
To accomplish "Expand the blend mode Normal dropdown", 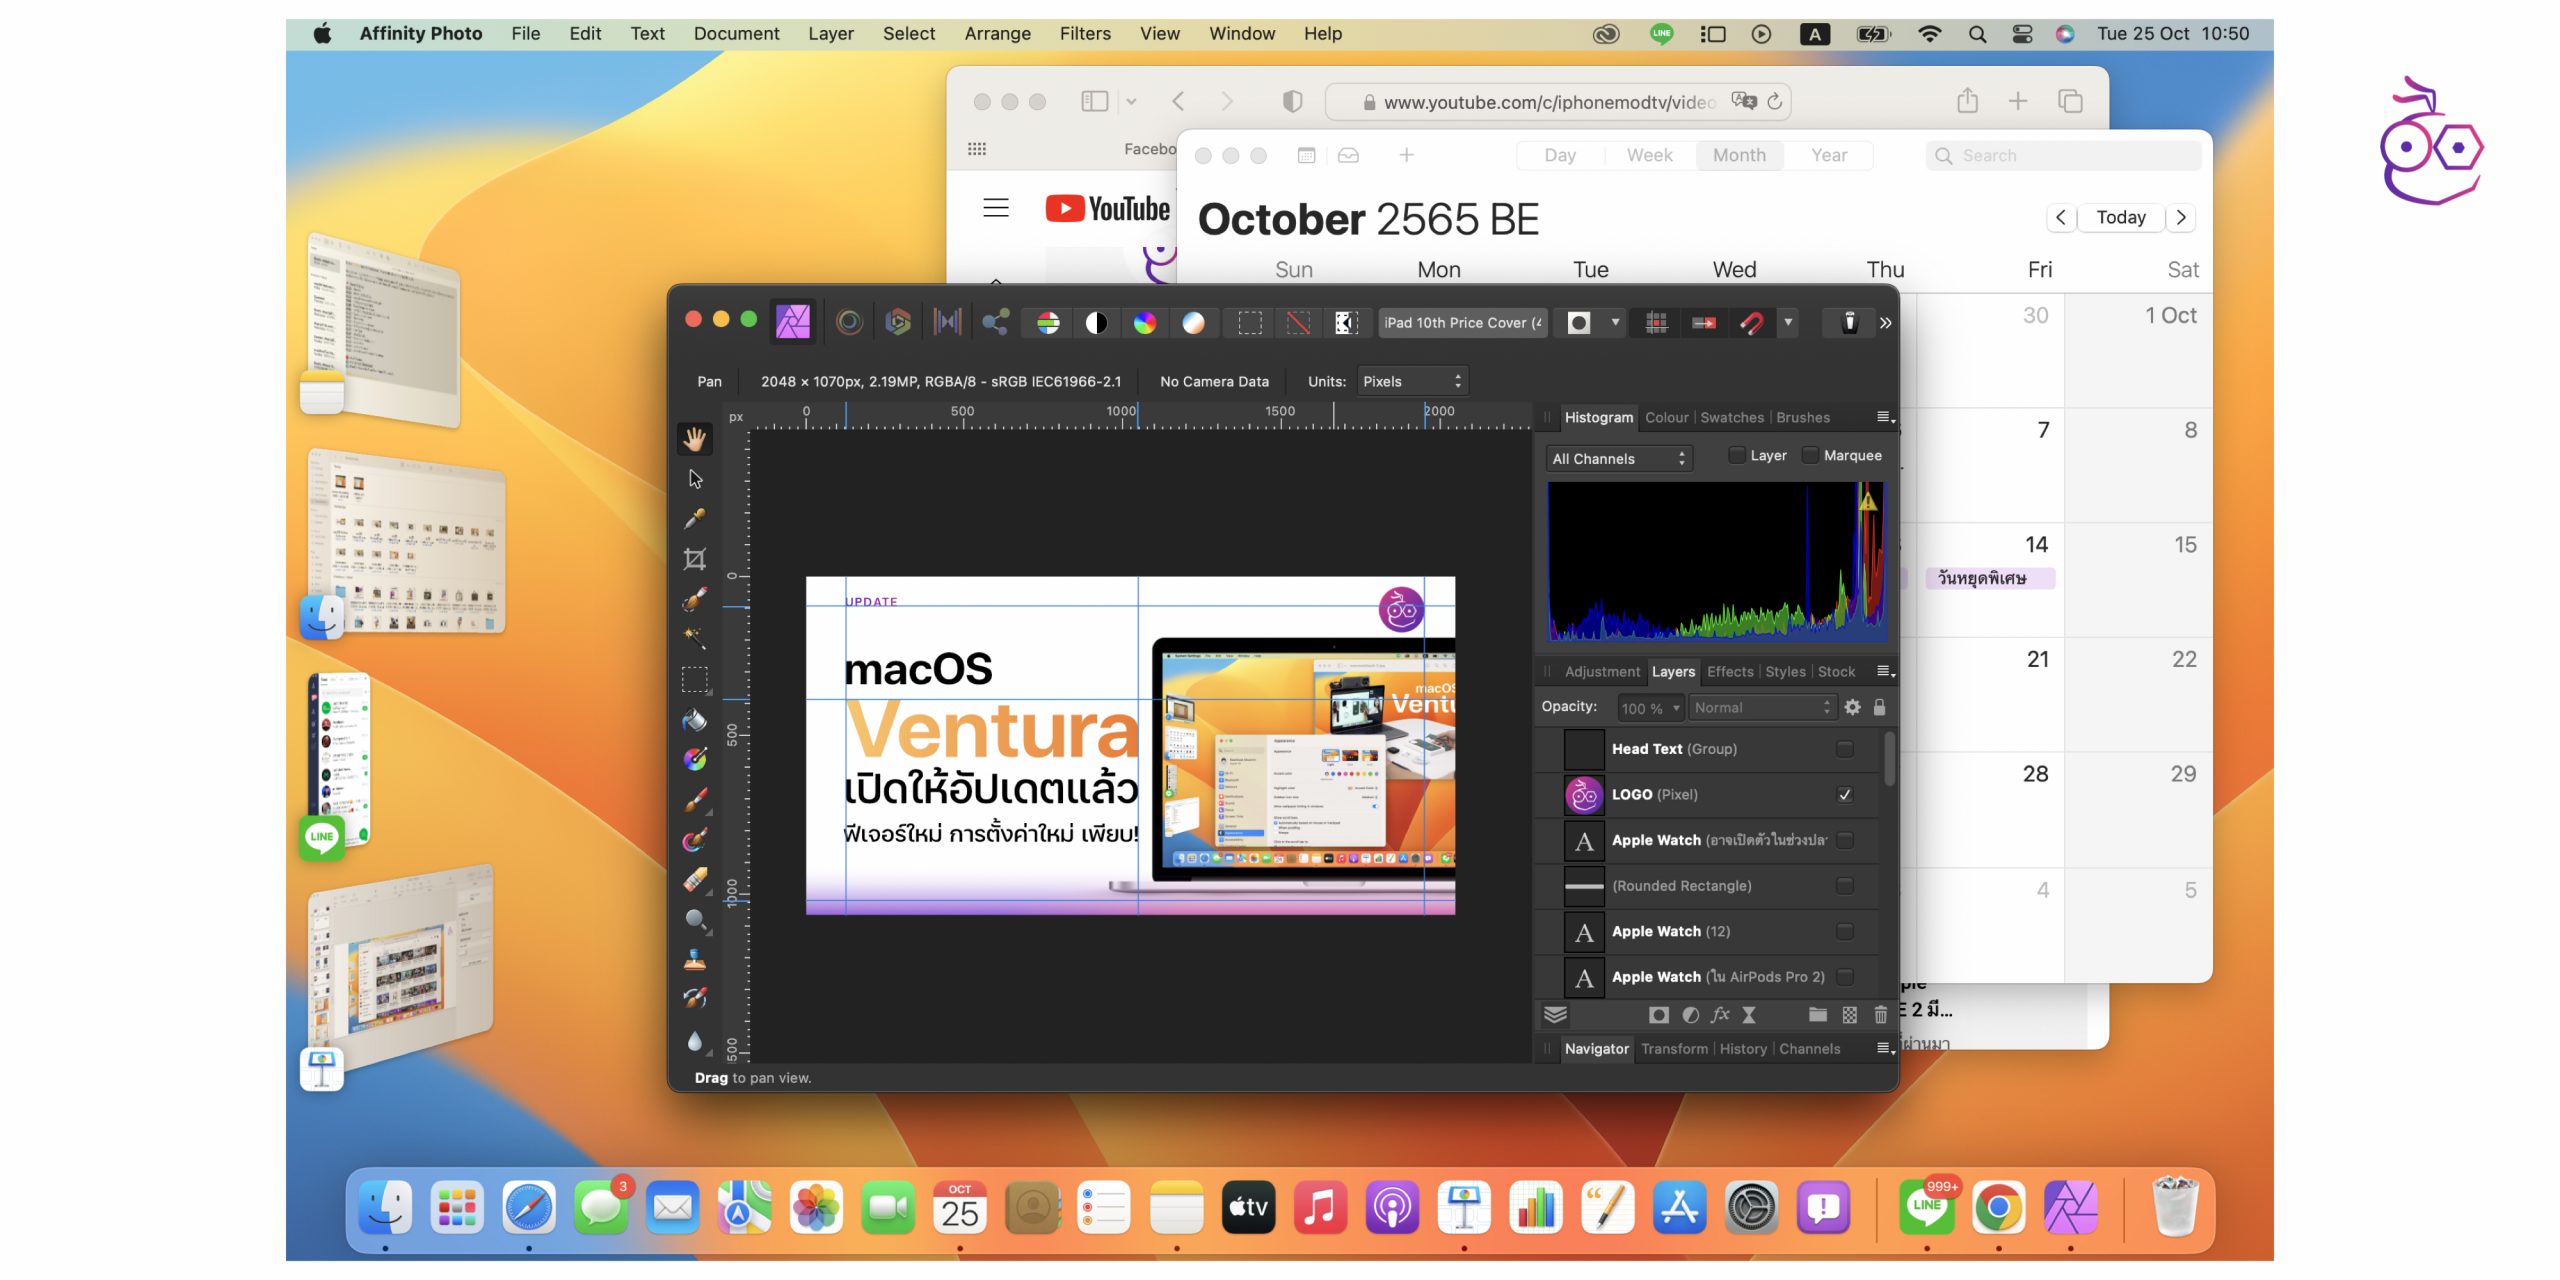I will tap(1761, 708).
